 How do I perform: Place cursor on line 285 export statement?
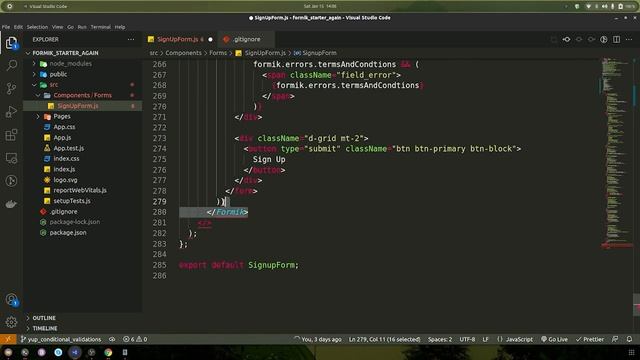[x=238, y=265]
